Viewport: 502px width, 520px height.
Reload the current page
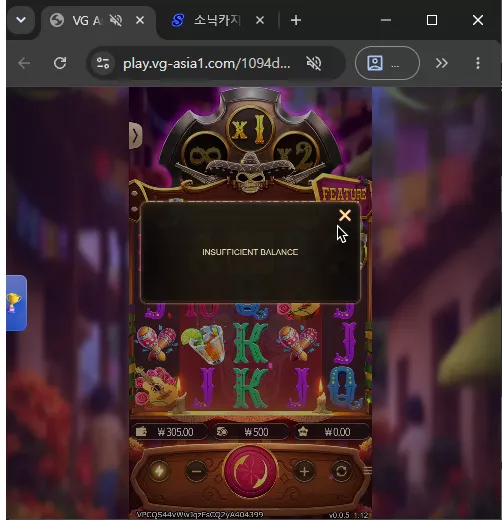pos(60,63)
